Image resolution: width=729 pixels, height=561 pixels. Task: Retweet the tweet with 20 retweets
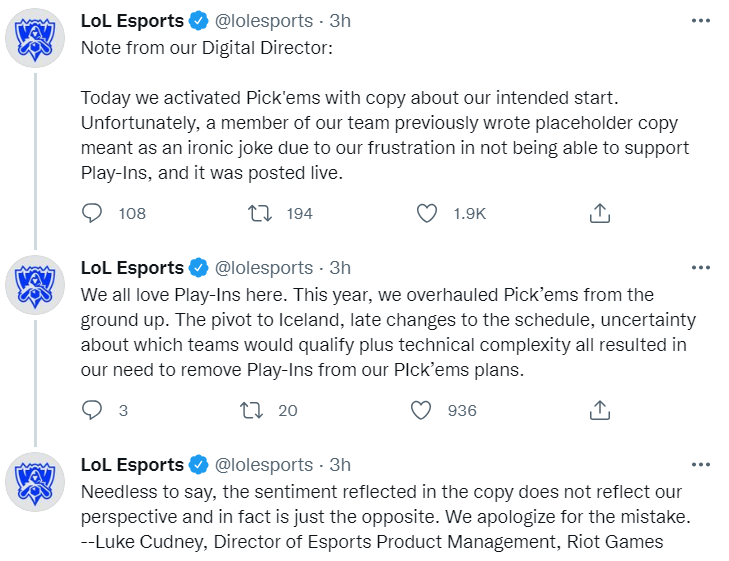(x=252, y=410)
